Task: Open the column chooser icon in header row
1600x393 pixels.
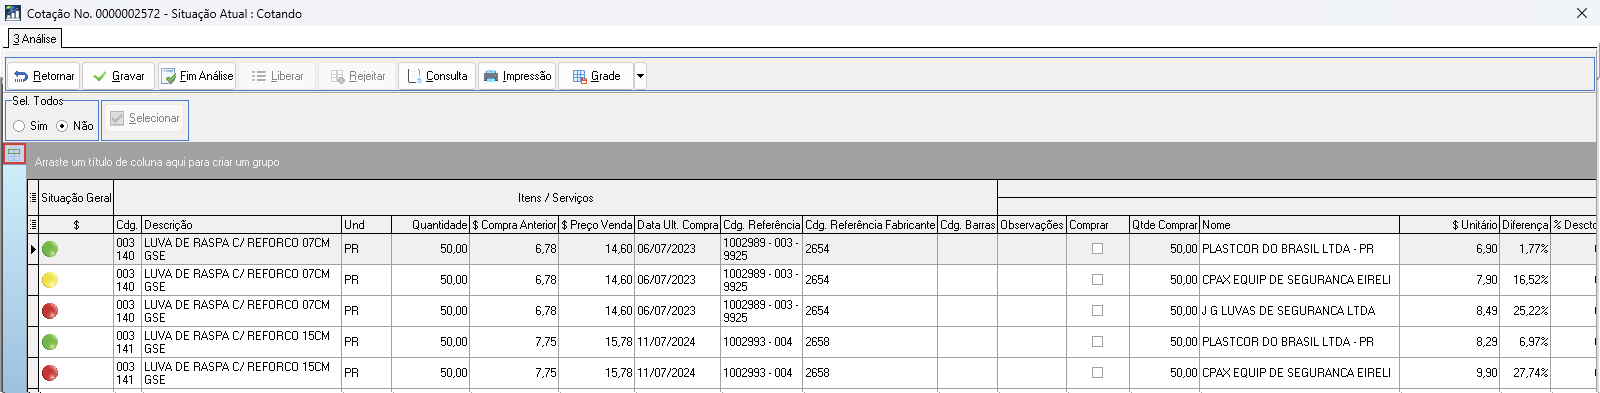Action: pyautogui.click(x=33, y=225)
